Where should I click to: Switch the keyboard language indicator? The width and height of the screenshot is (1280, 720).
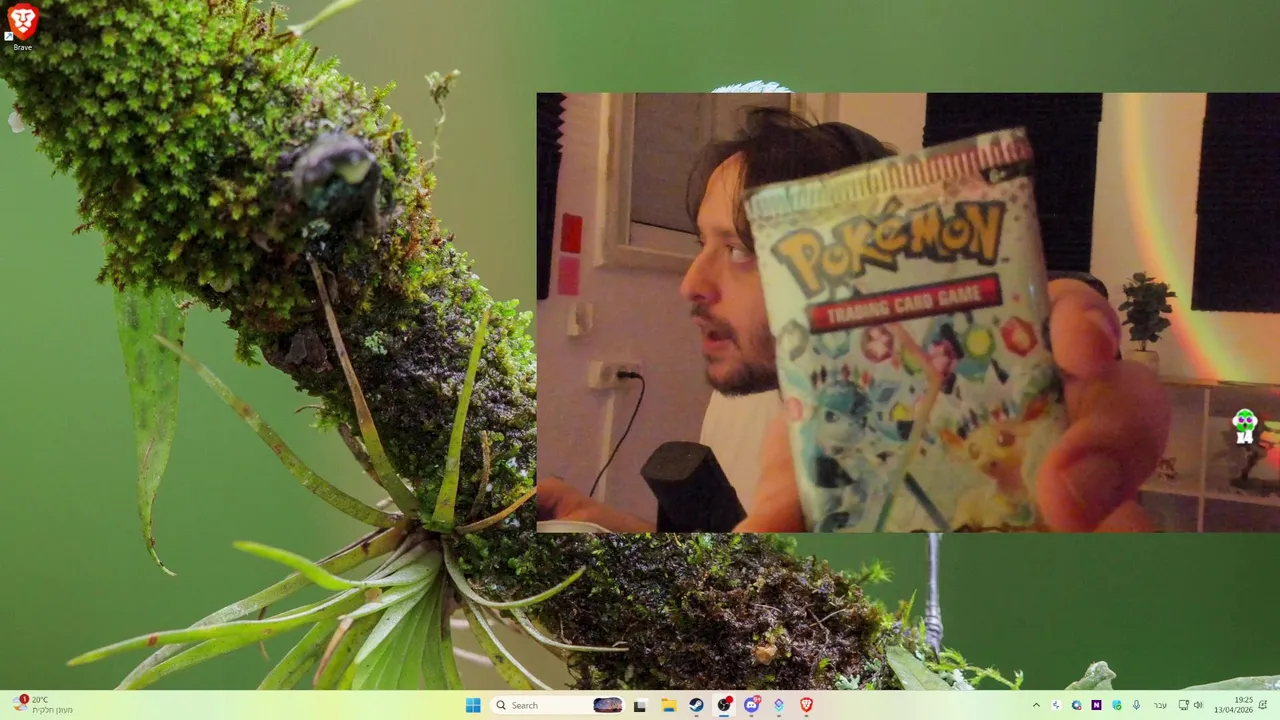point(1160,705)
